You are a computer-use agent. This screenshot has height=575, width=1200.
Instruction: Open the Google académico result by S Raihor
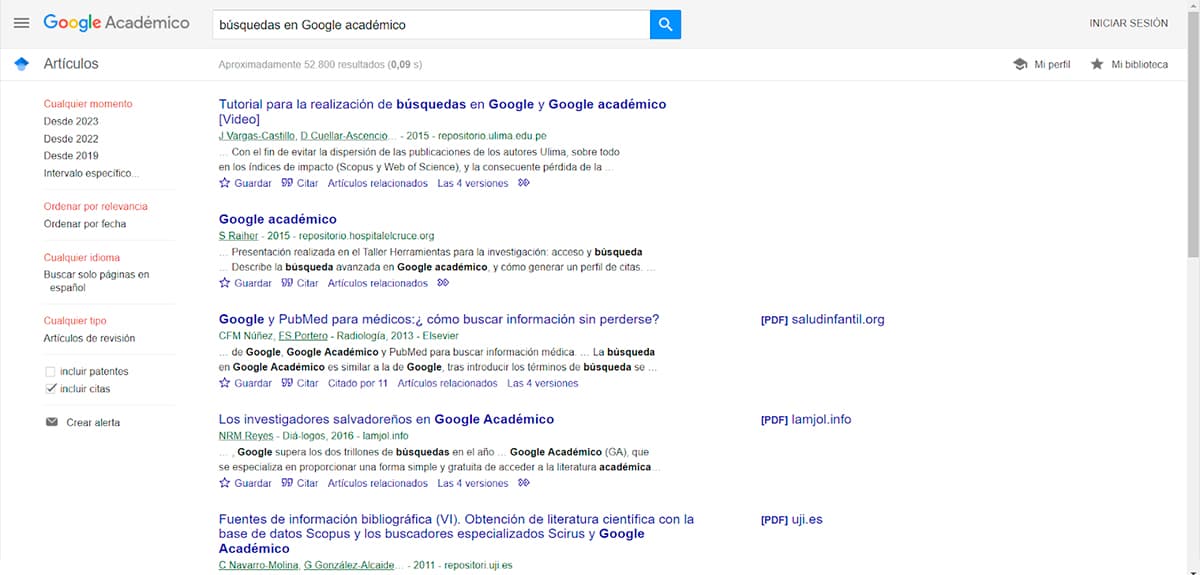click(x=278, y=219)
